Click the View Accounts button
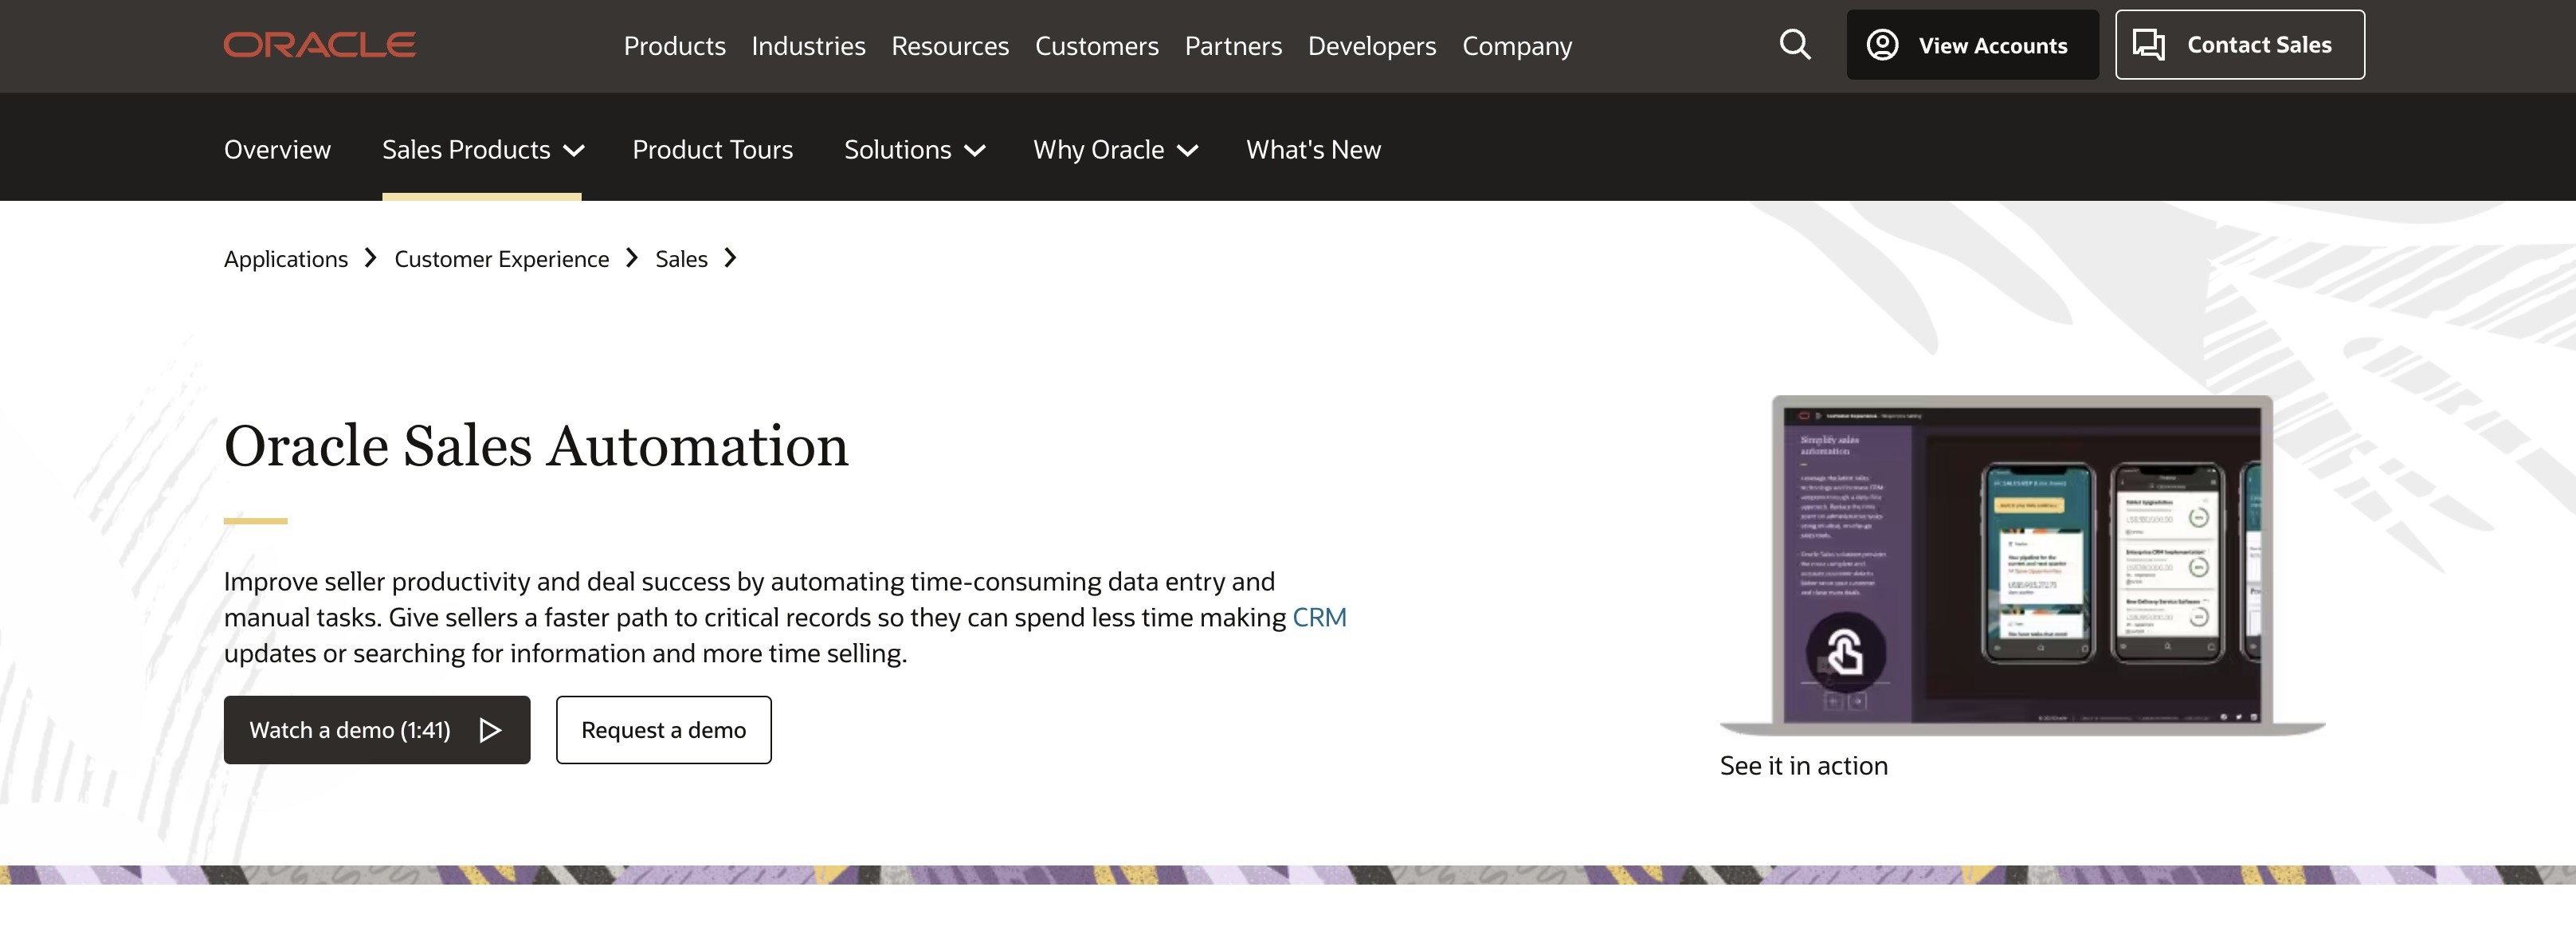 coord(1971,45)
